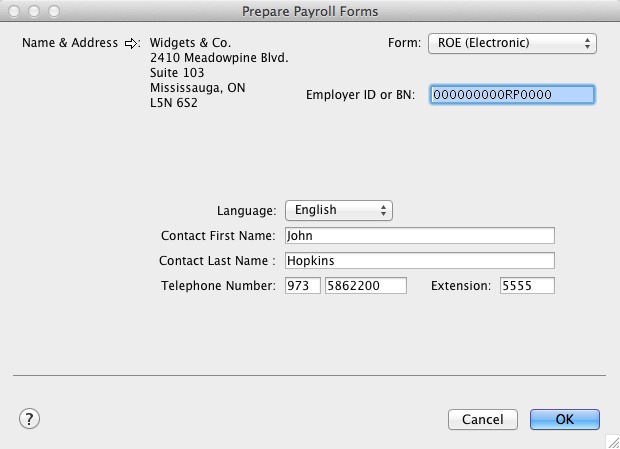Viewport: 620px width, 449px height.
Task: Click the arrow icon beside Name & Address
Action: (x=134, y=44)
